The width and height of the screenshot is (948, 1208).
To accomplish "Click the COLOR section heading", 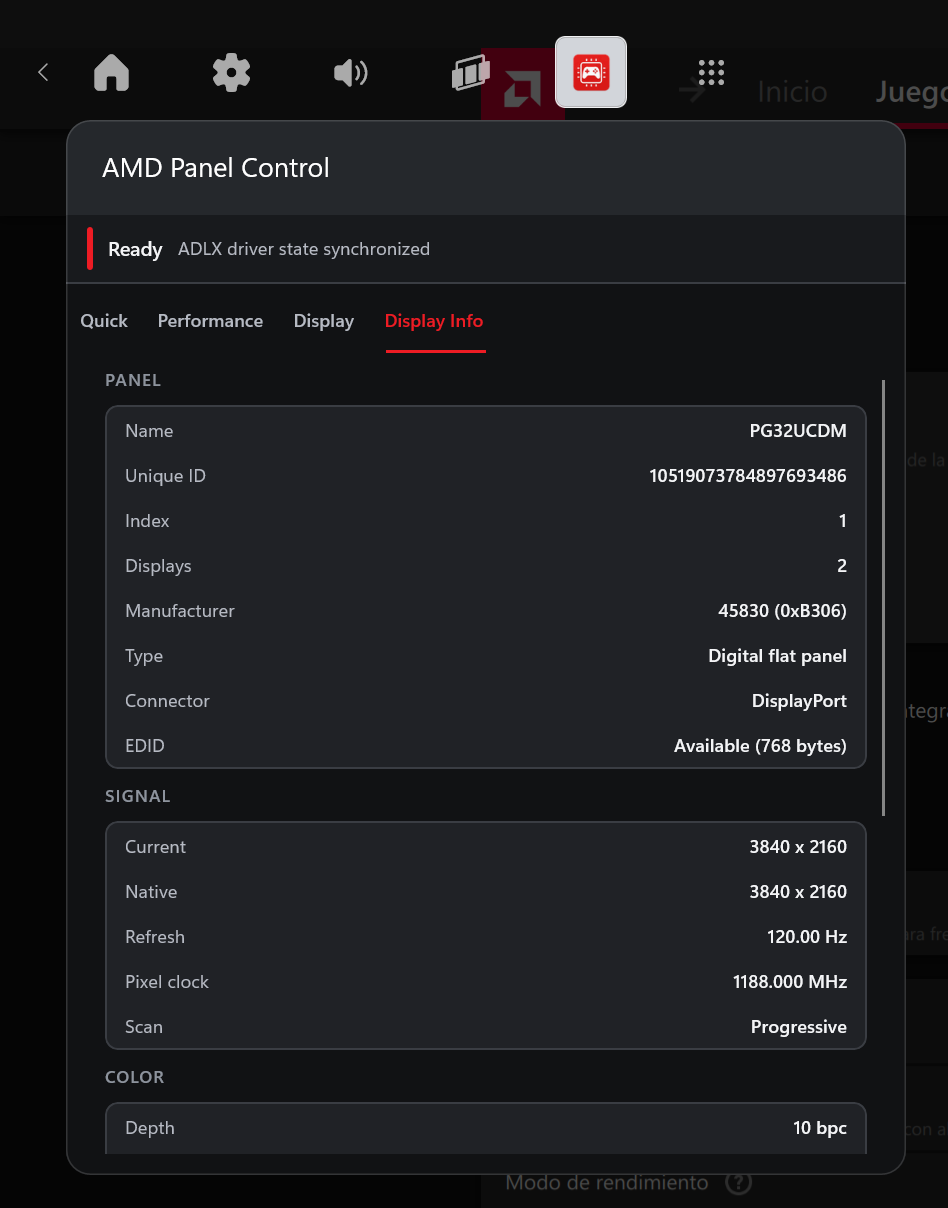I will click(x=134, y=1077).
